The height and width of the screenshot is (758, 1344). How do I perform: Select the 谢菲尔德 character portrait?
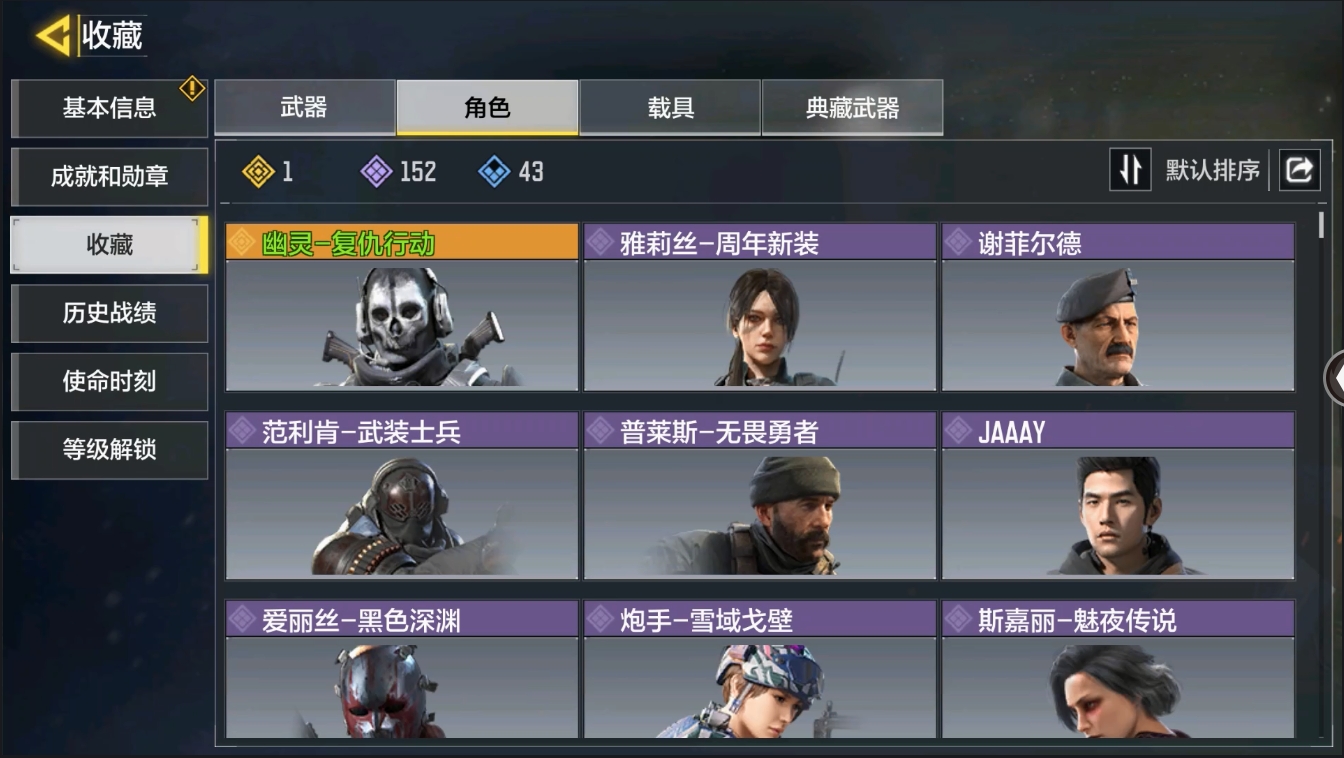tap(1118, 325)
